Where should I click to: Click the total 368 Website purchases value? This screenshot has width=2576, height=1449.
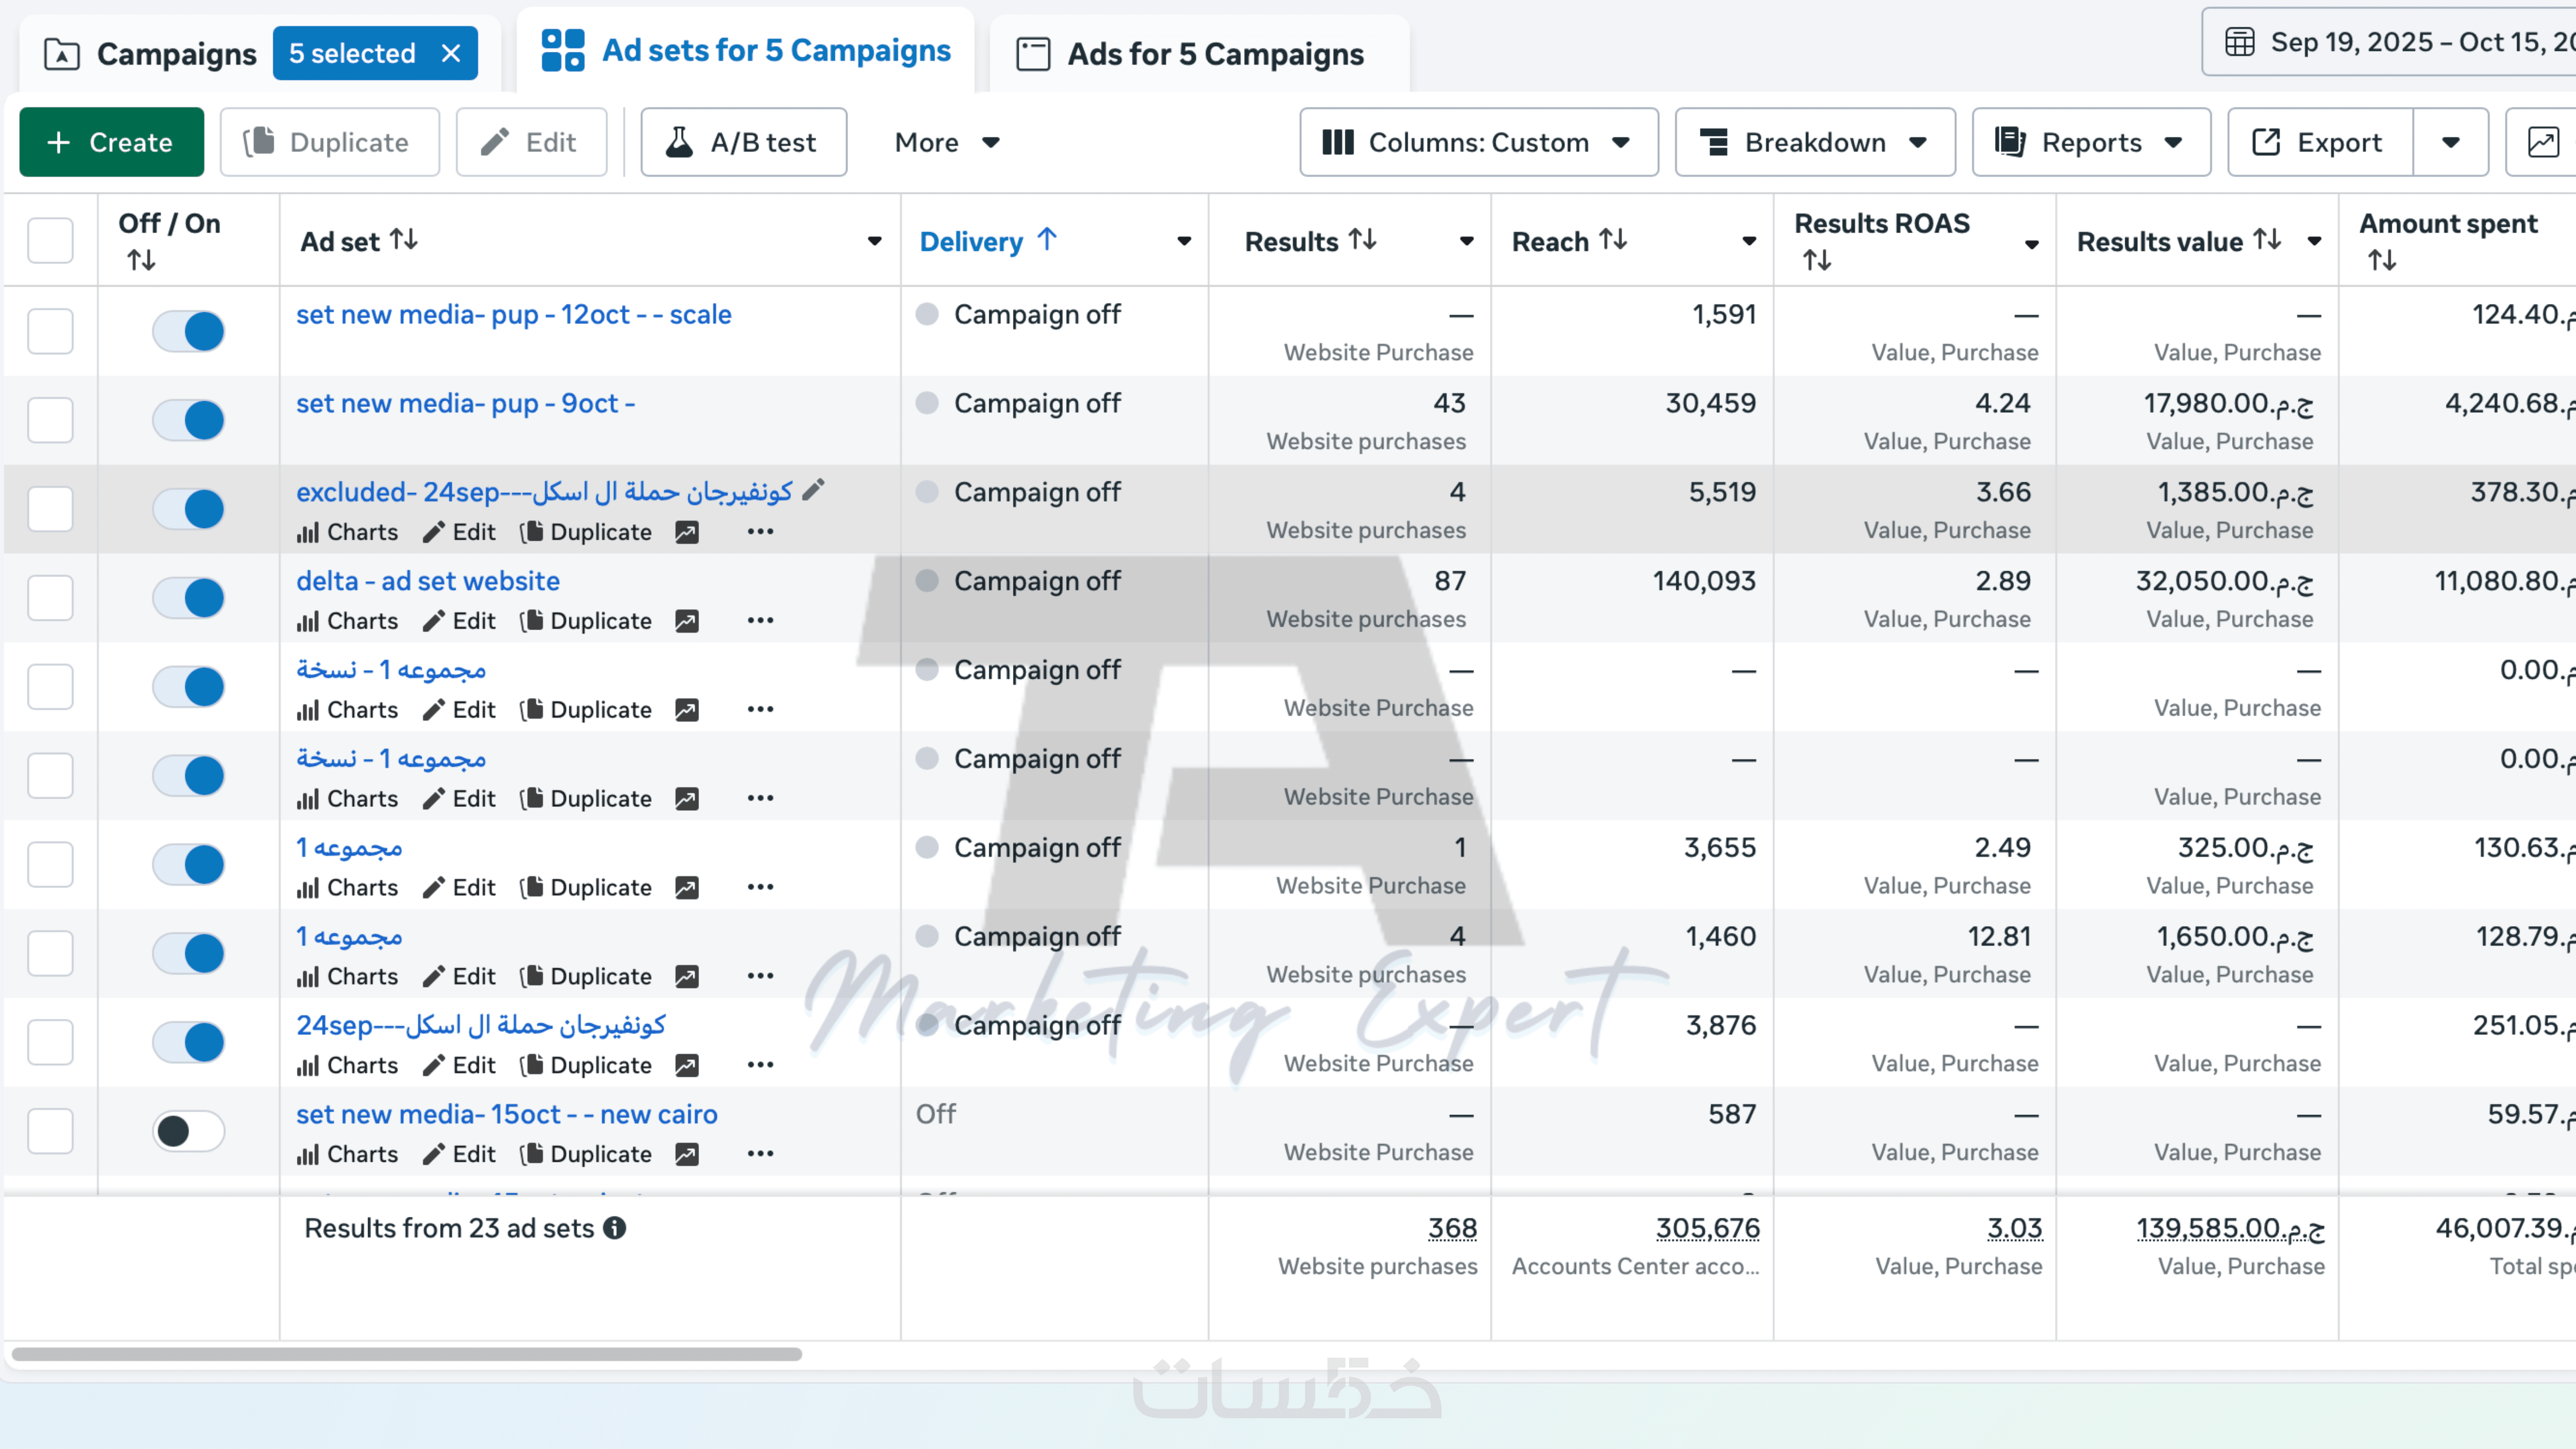tap(1452, 1228)
